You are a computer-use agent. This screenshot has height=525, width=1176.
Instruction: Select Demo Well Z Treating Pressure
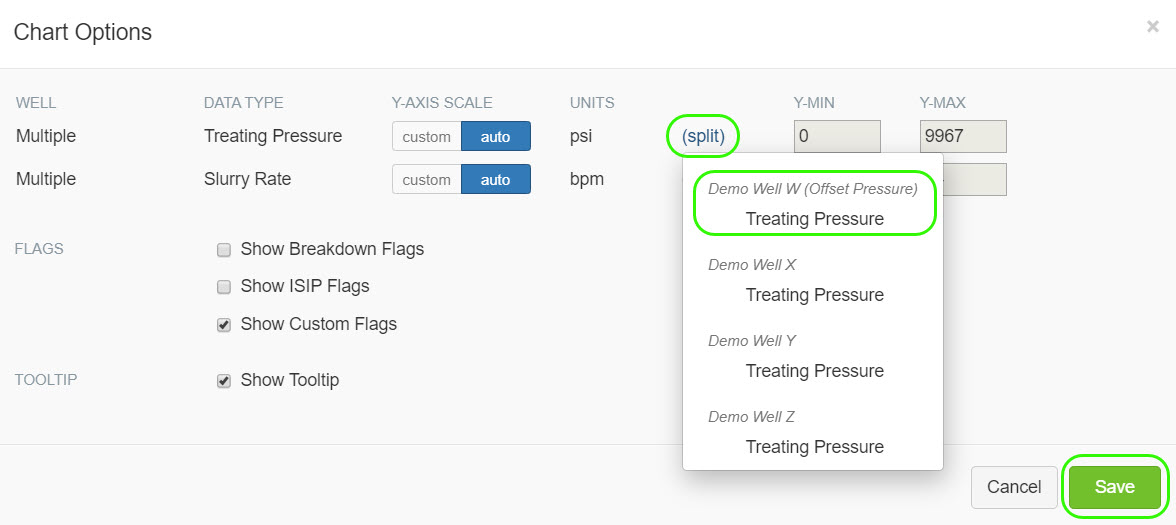(814, 447)
